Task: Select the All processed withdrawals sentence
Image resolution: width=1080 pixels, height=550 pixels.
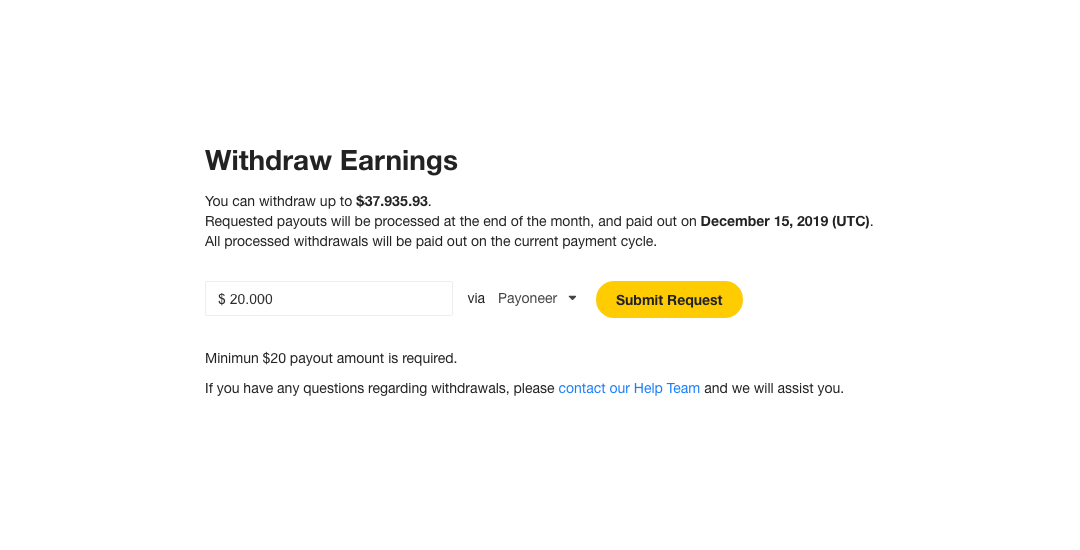Action: pos(431,242)
